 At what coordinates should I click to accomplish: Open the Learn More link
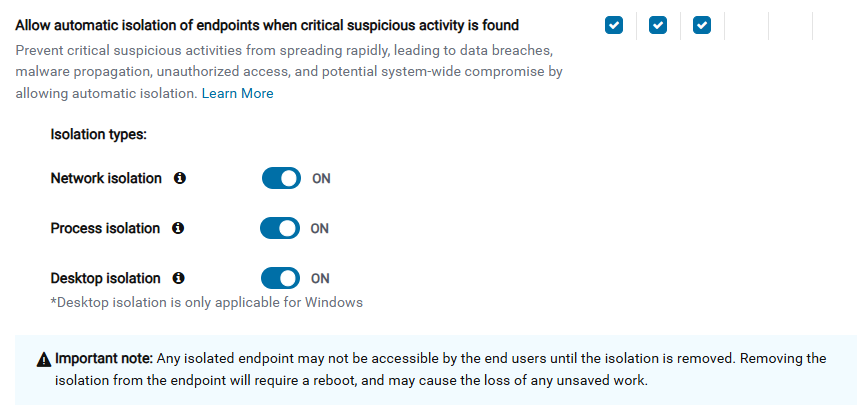pos(237,94)
